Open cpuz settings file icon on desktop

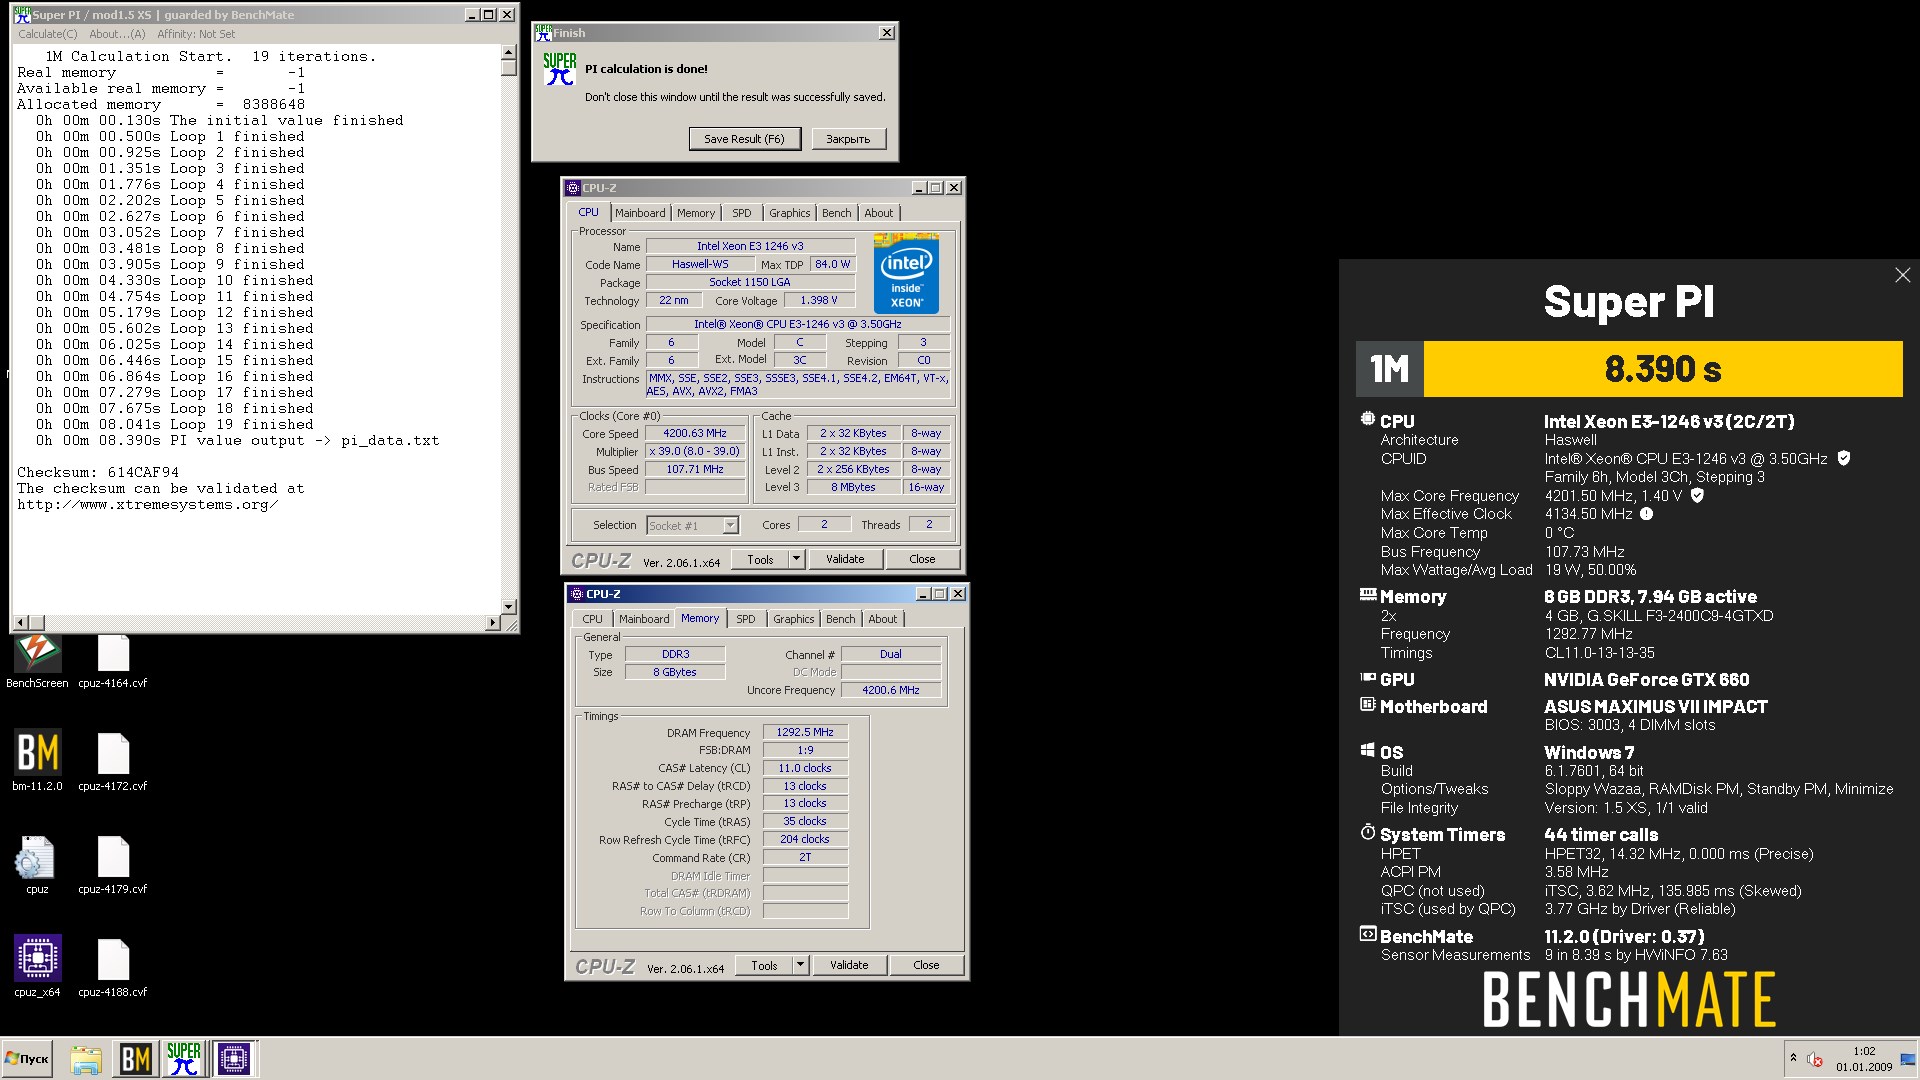[37, 865]
